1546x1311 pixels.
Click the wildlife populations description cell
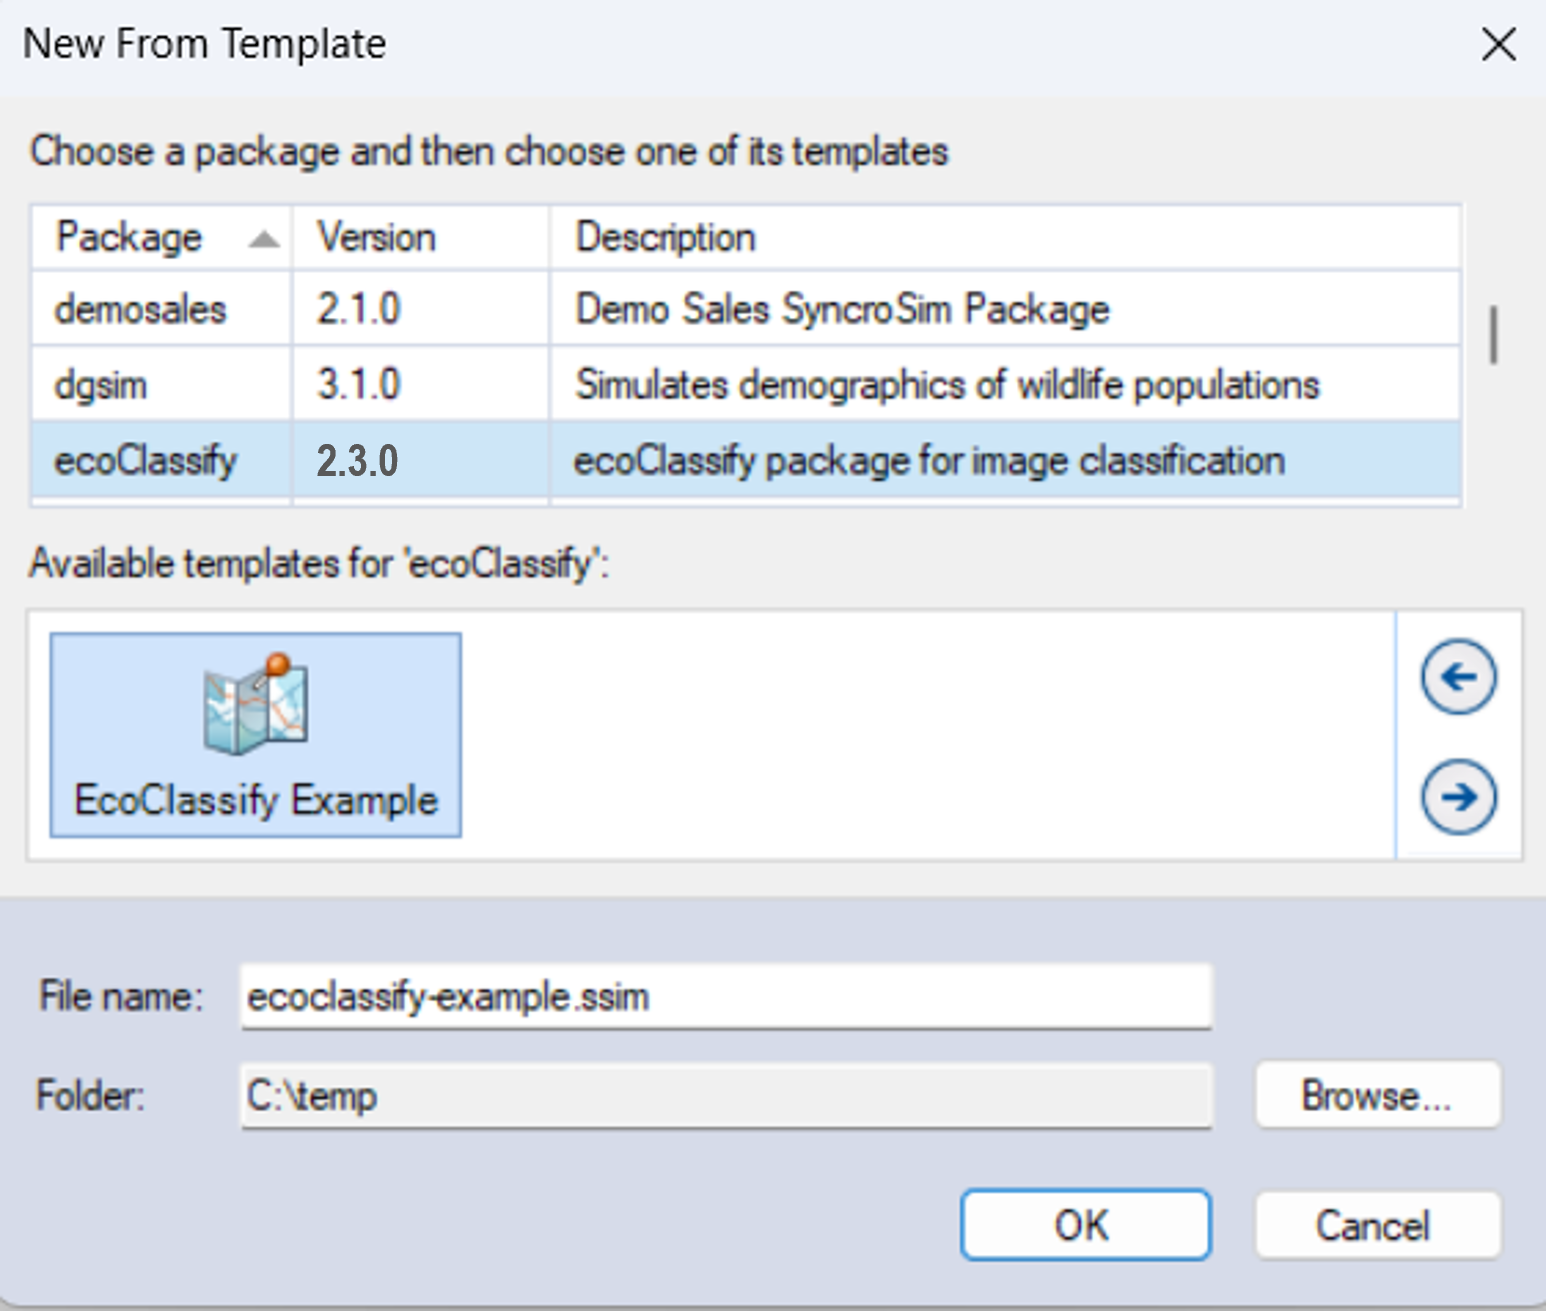[947, 385]
